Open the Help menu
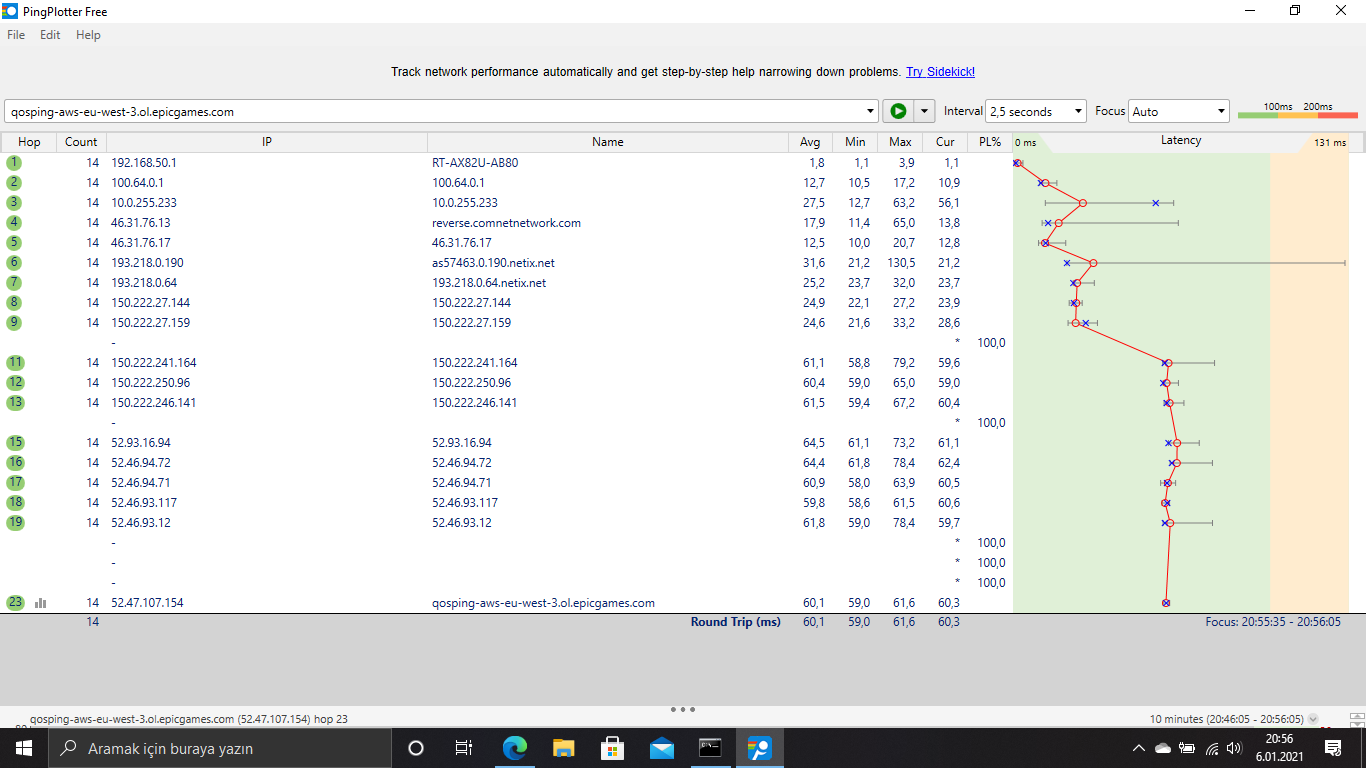The image size is (1366, 768). (x=88, y=35)
